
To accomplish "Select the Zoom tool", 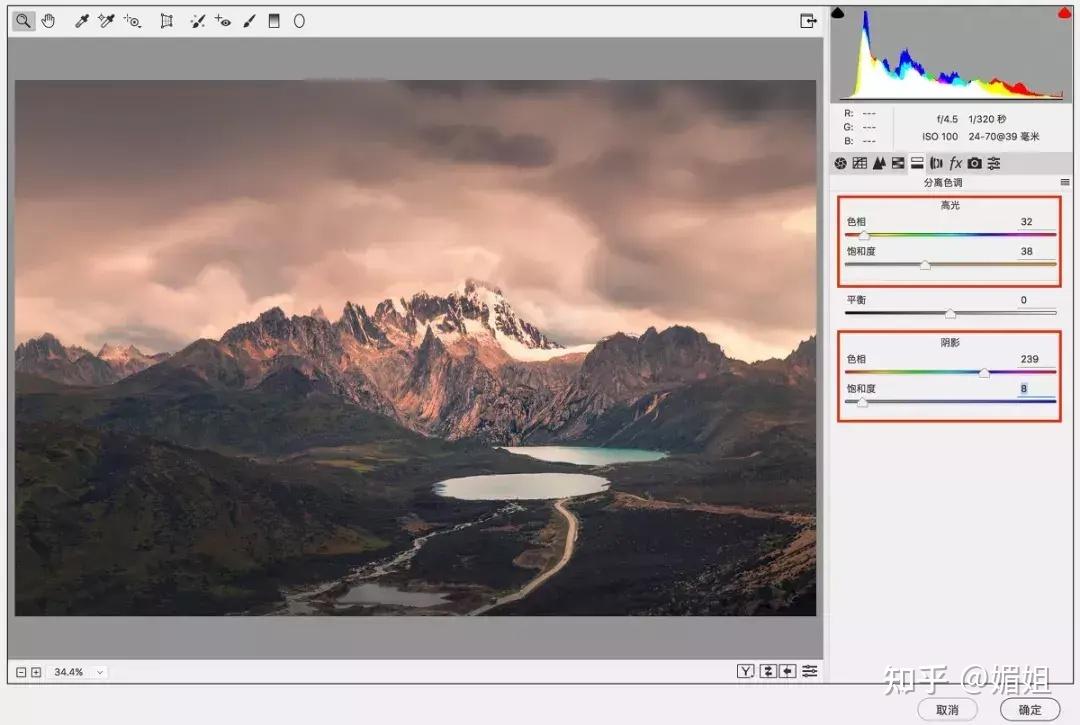I will tap(23, 21).
